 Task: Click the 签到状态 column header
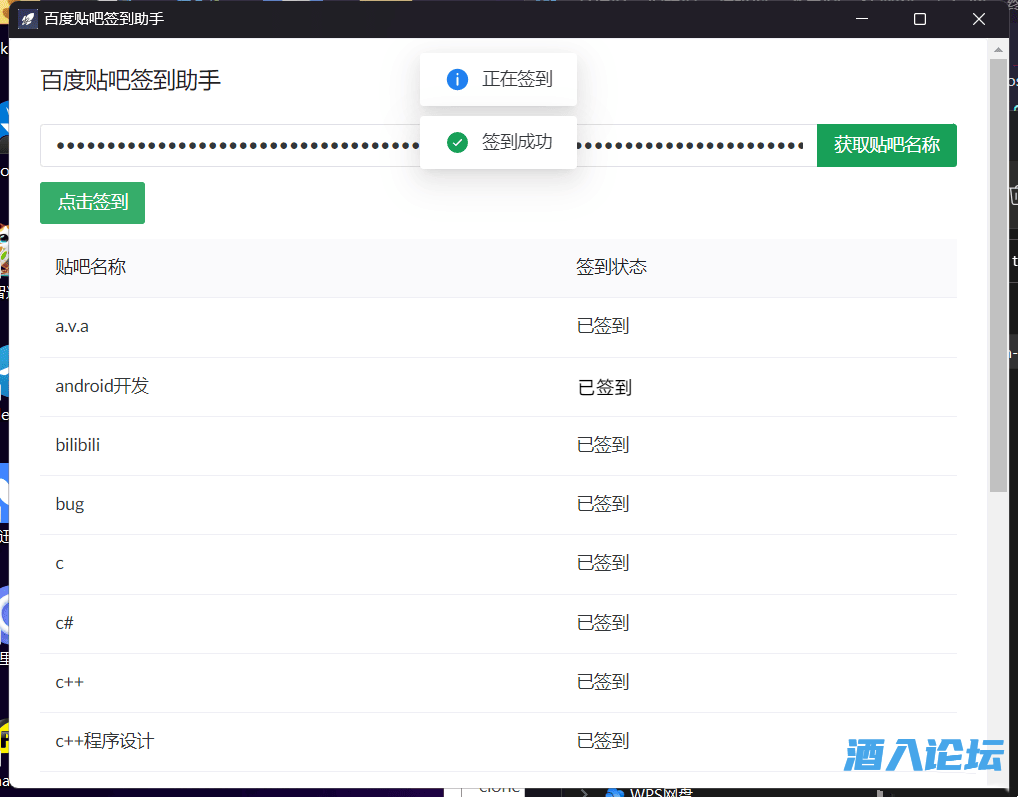pos(611,267)
